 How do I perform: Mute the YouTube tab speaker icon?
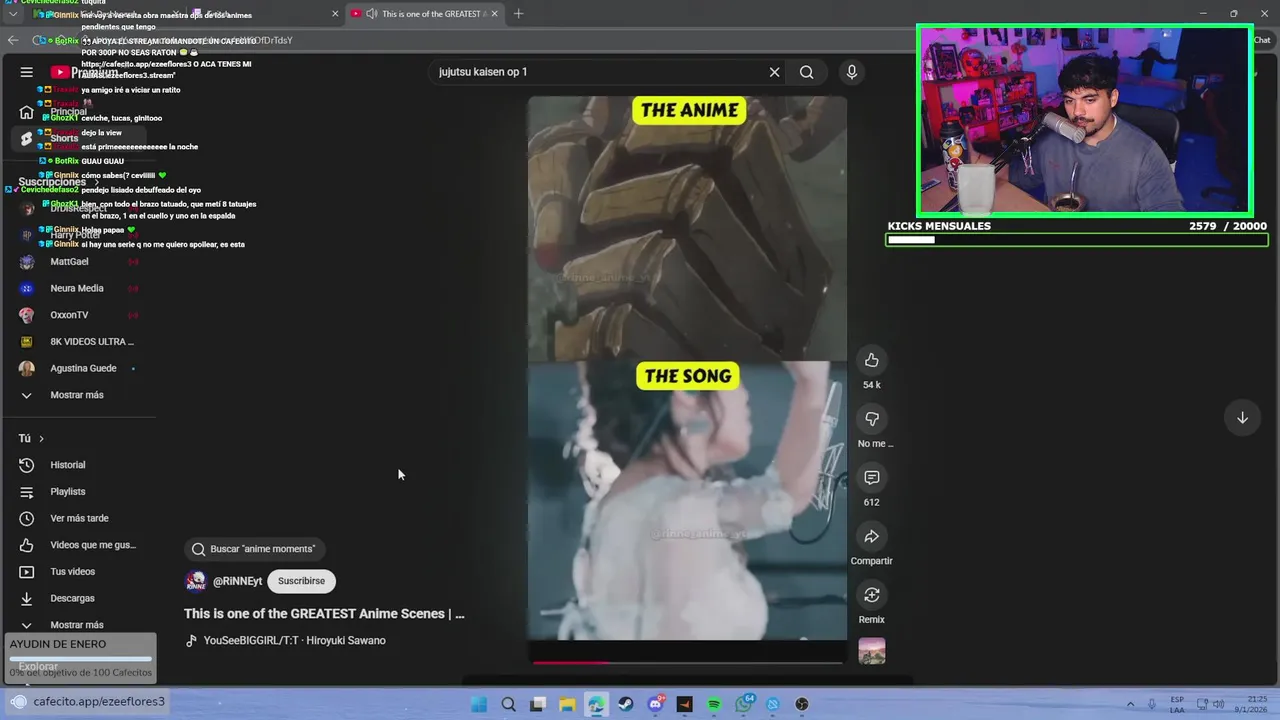372,14
